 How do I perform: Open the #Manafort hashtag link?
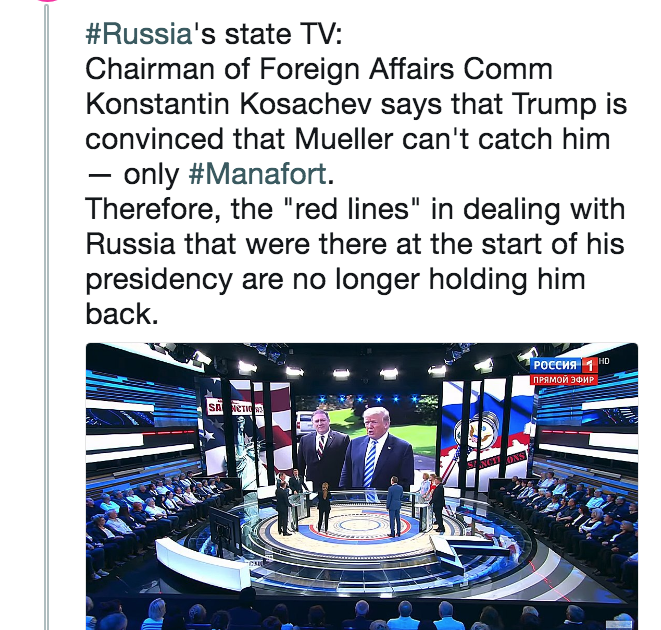[x=257, y=174]
